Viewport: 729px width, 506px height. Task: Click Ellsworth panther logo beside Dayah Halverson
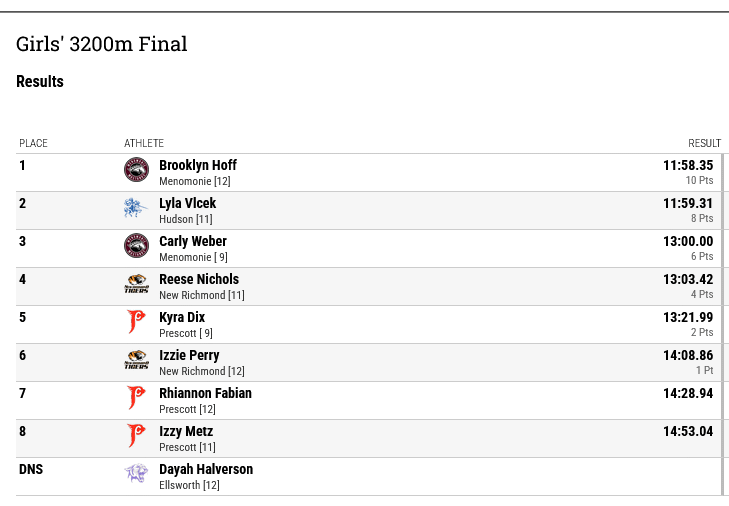[x=136, y=473]
